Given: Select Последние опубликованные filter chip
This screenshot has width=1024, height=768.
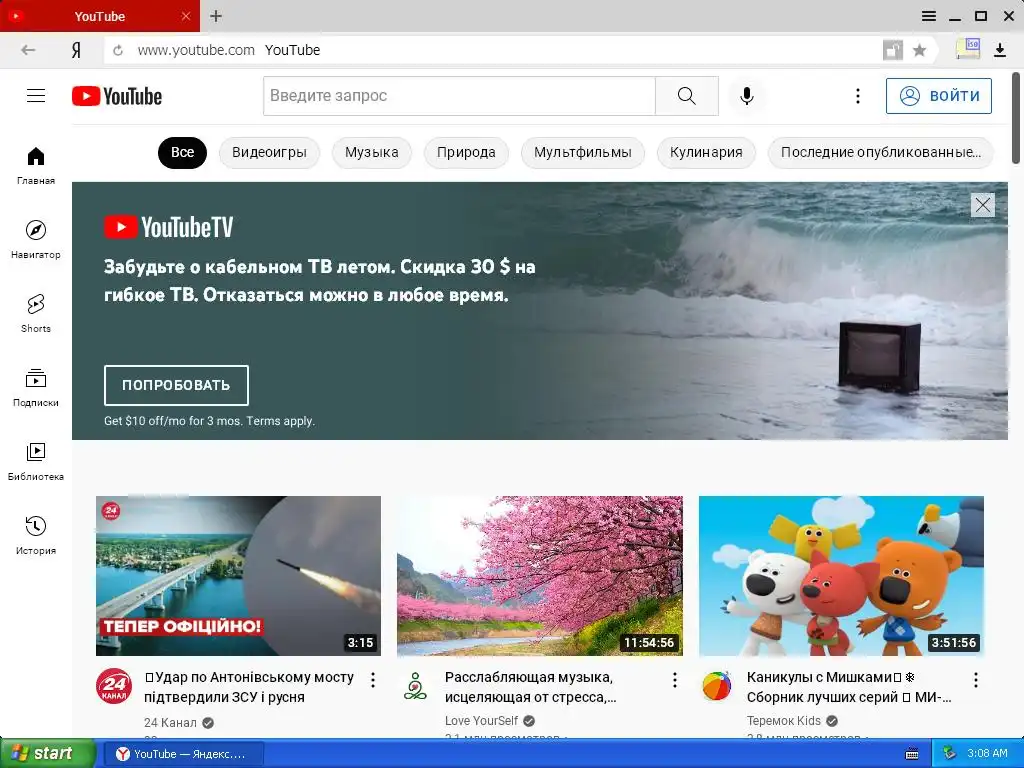Looking at the screenshot, I should click(x=880, y=153).
